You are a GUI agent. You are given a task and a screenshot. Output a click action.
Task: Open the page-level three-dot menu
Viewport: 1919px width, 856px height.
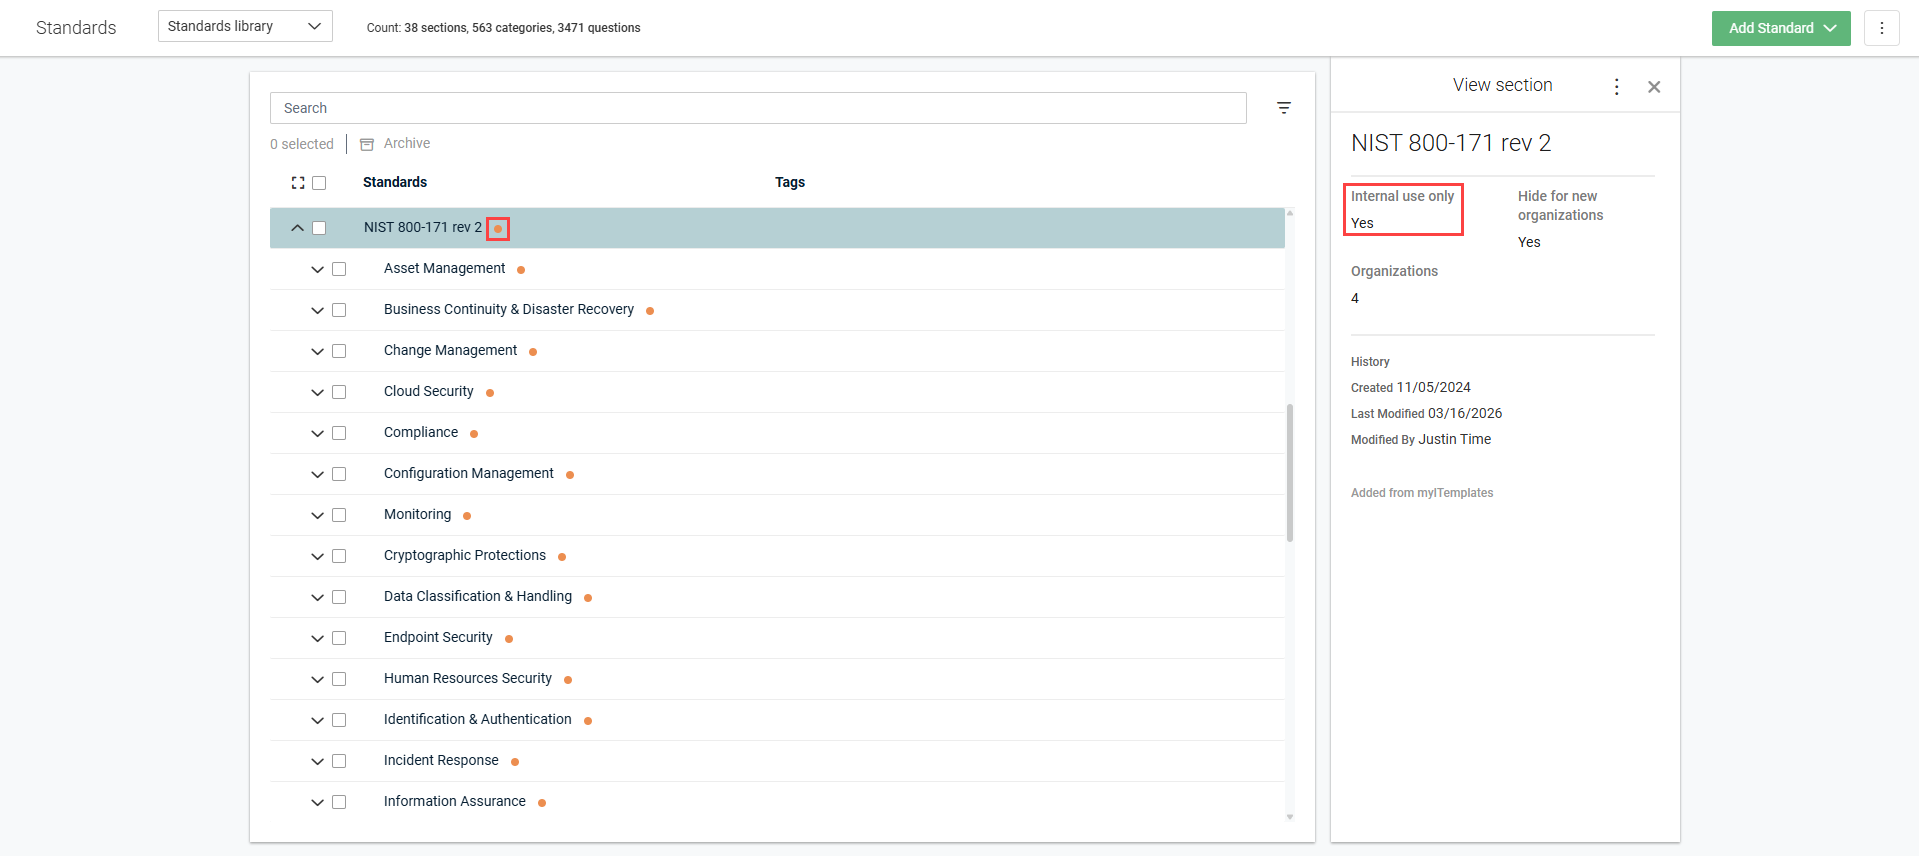1881,28
